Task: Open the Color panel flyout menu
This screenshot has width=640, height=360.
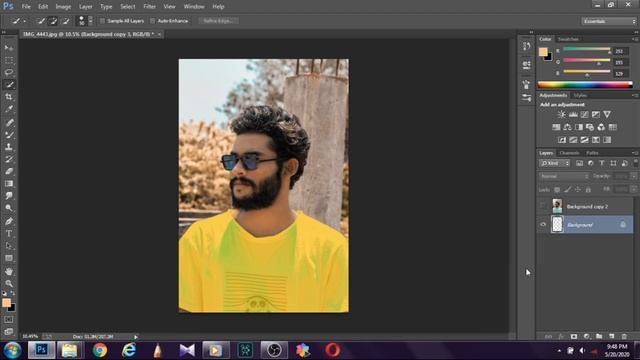Action: click(x=635, y=39)
